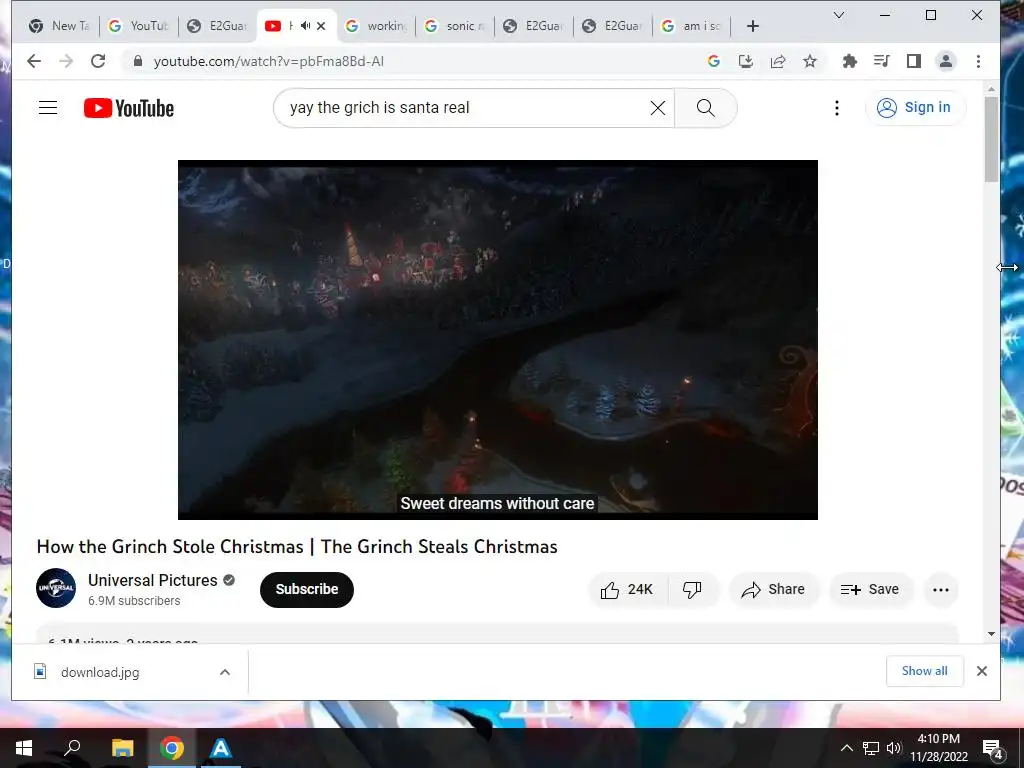Open the tab search dropdown arrow
Image resolution: width=1024 pixels, height=768 pixels.
pyautogui.click(x=839, y=15)
